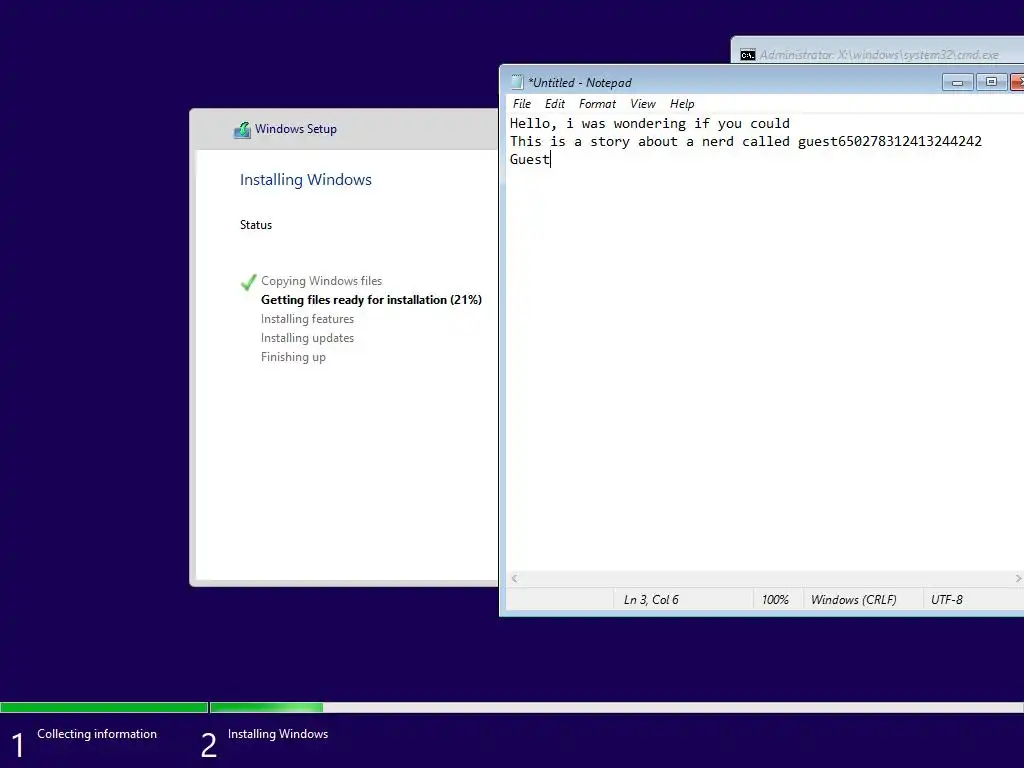Click the Collecting information progress bar segment

(104, 707)
